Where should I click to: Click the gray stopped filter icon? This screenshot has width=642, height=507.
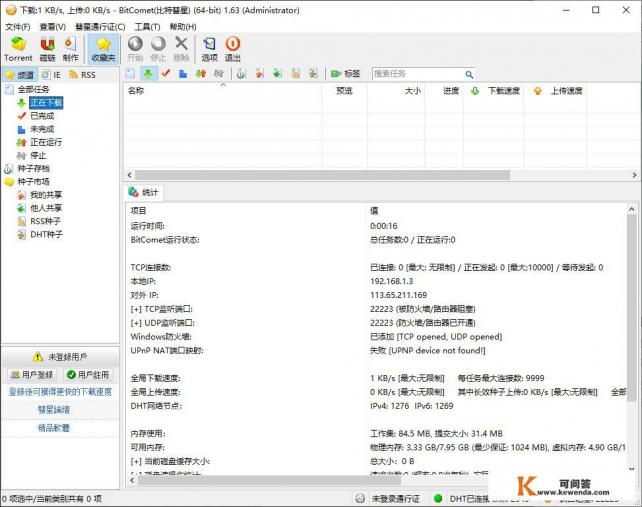point(219,74)
